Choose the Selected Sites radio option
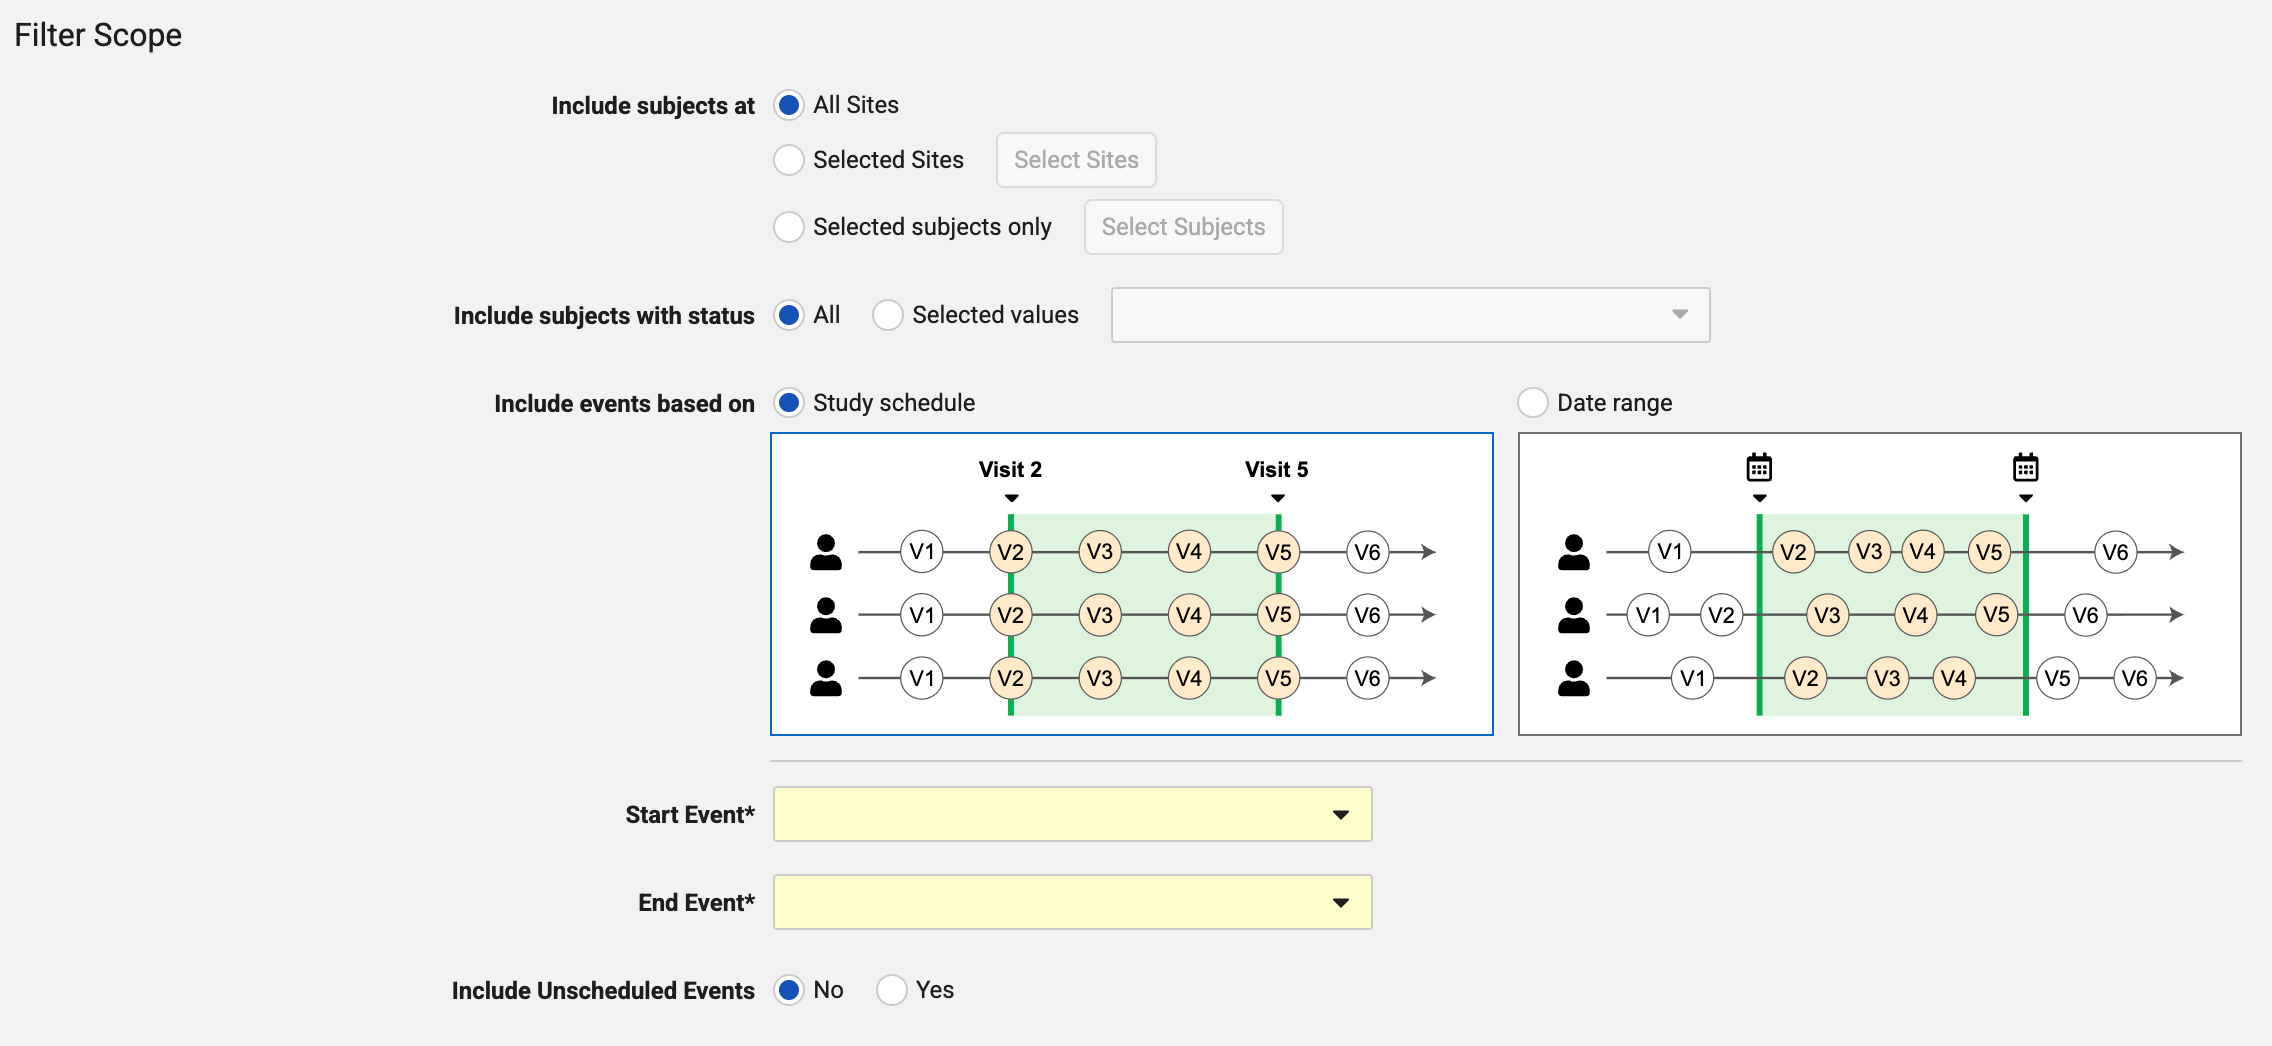 [x=789, y=160]
